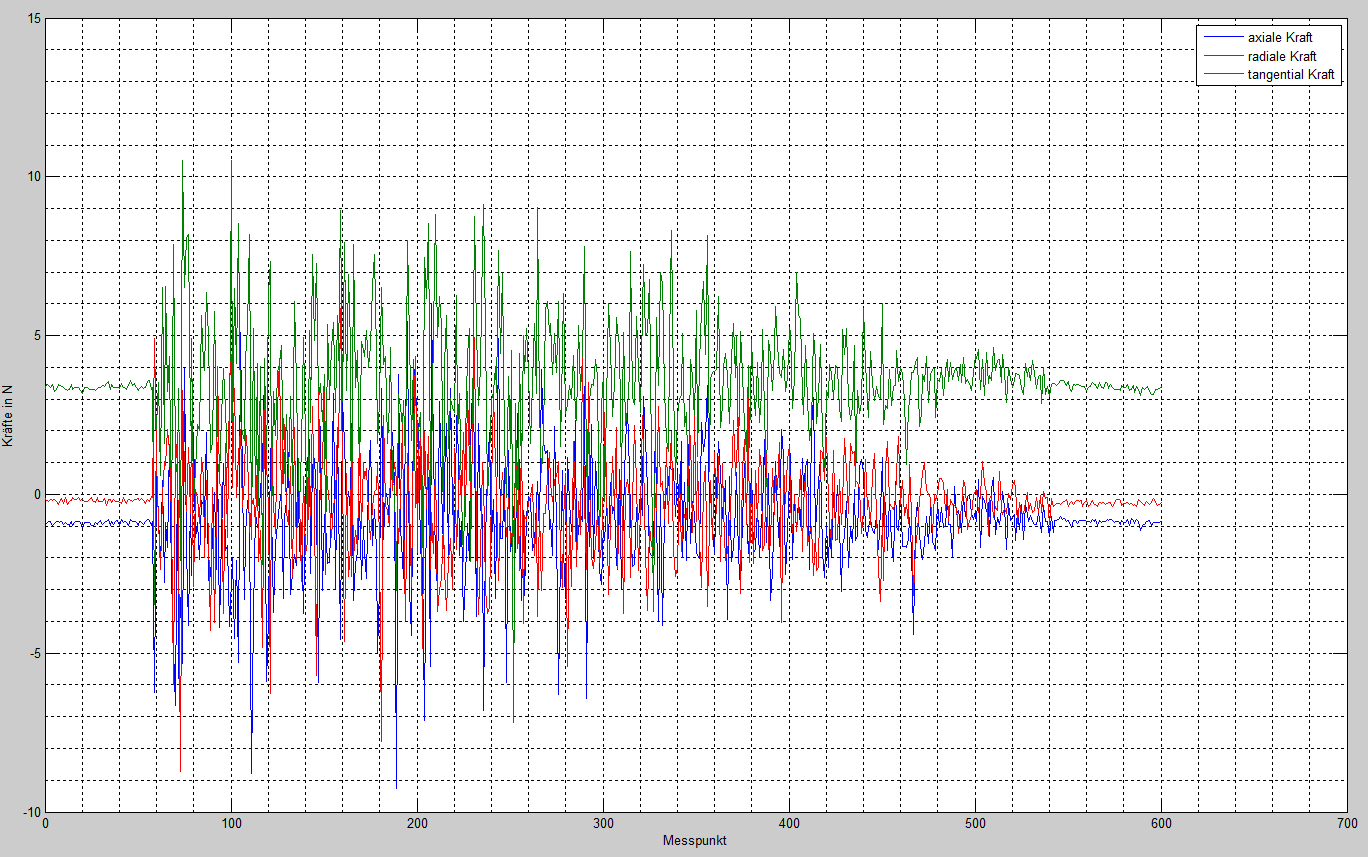The image size is (1368, 857).
Task: Click the y-axis tick label -5
Action: (x=33, y=654)
